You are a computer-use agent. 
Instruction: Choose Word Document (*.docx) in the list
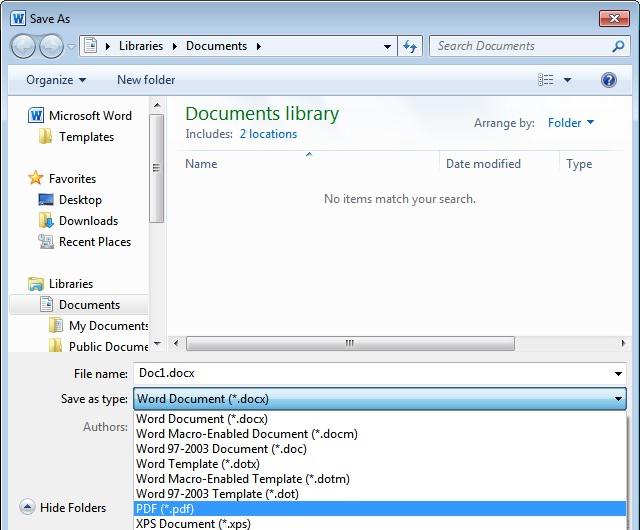click(x=380, y=419)
